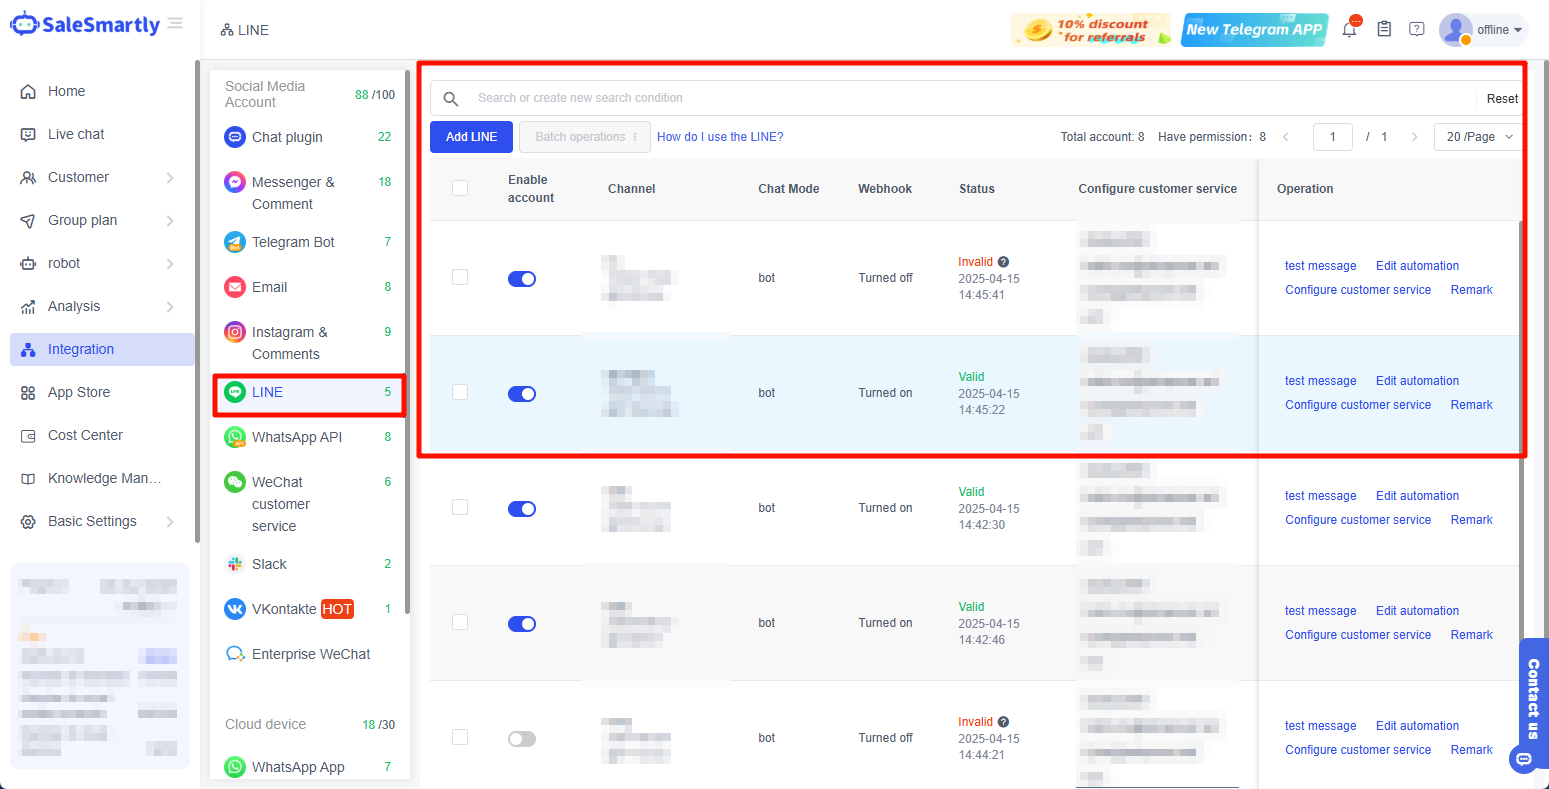
Task: Collapse sidebar using the hamburger icon
Action: tap(176, 24)
